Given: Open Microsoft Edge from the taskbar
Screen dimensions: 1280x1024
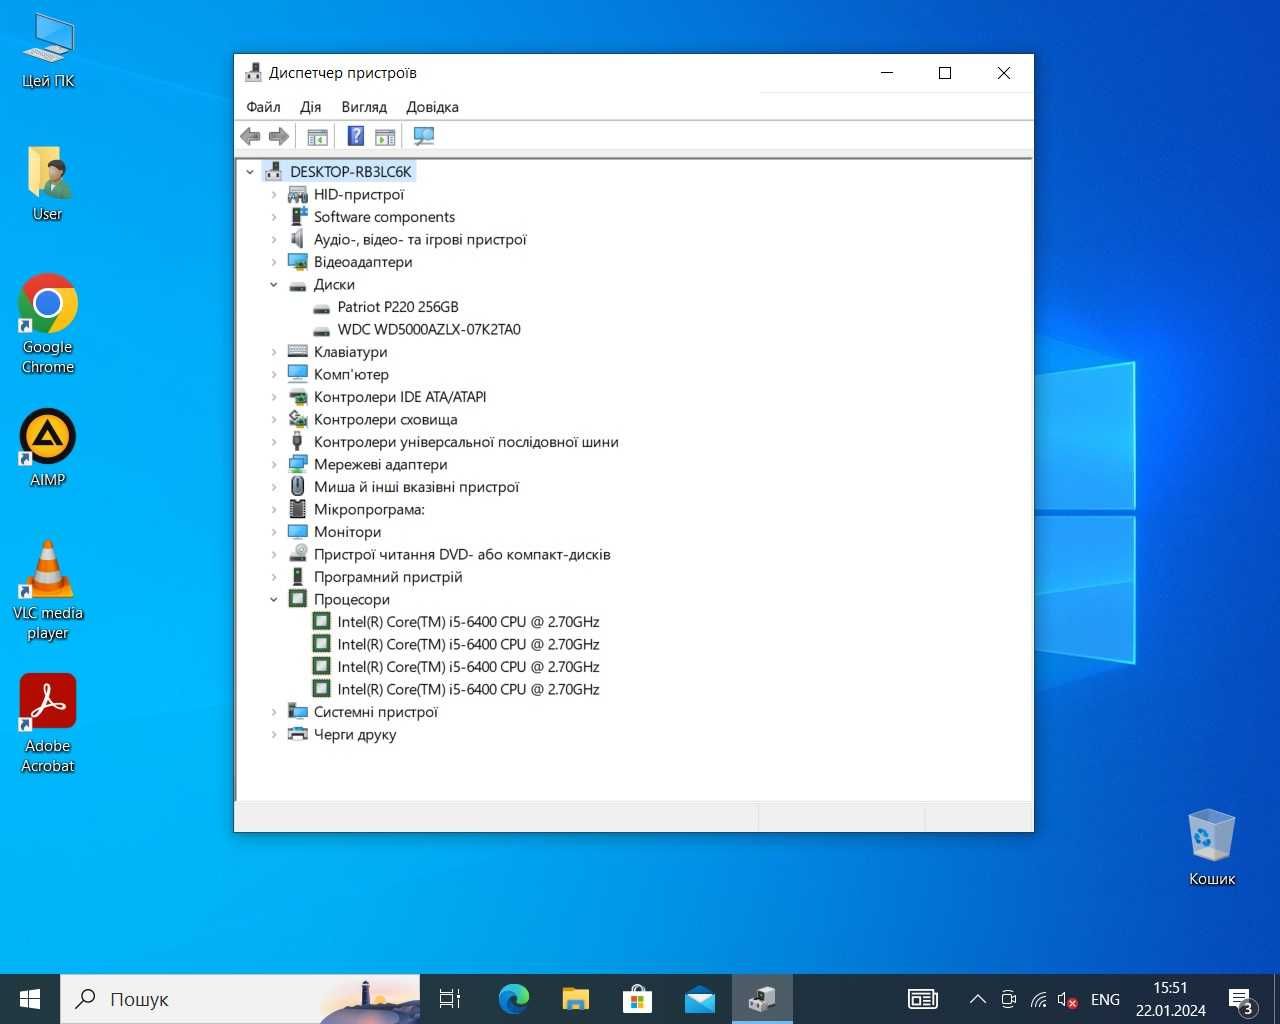Looking at the screenshot, I should 514,999.
